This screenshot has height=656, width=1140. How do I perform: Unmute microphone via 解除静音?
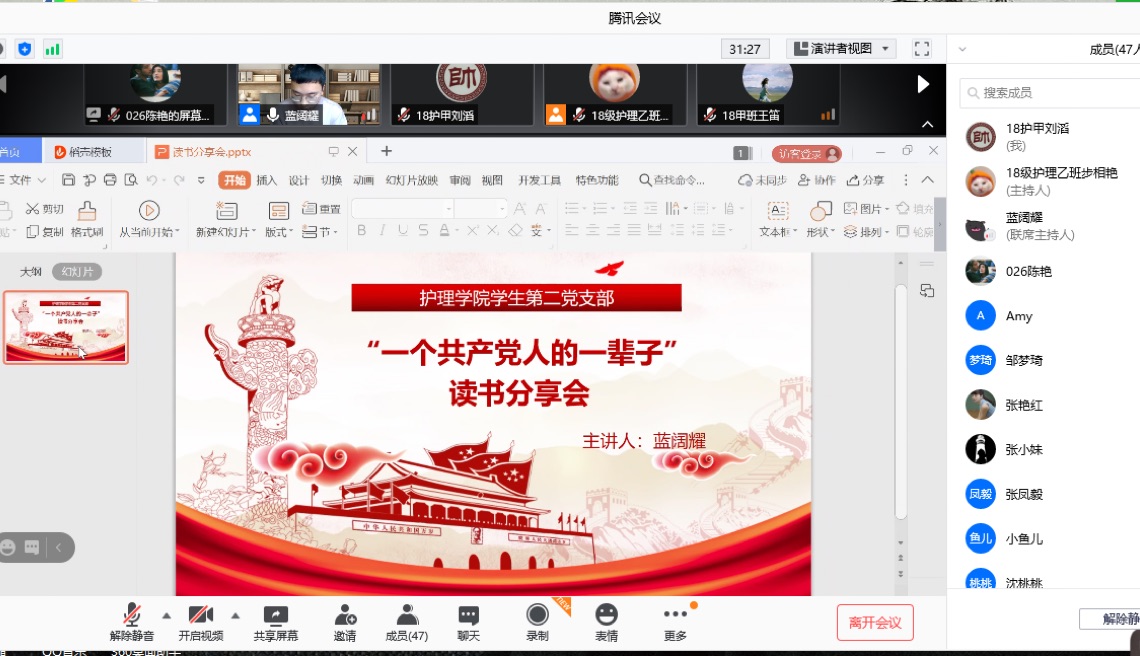132,616
